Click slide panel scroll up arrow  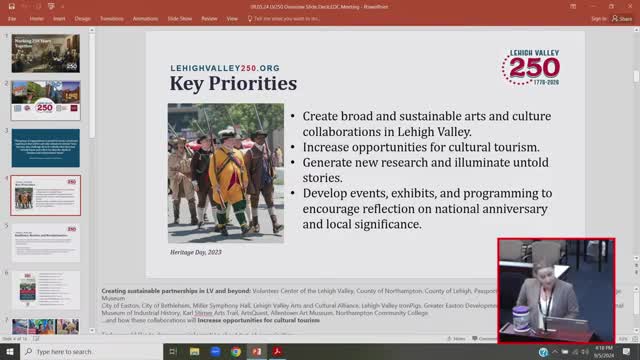coord(91,30)
